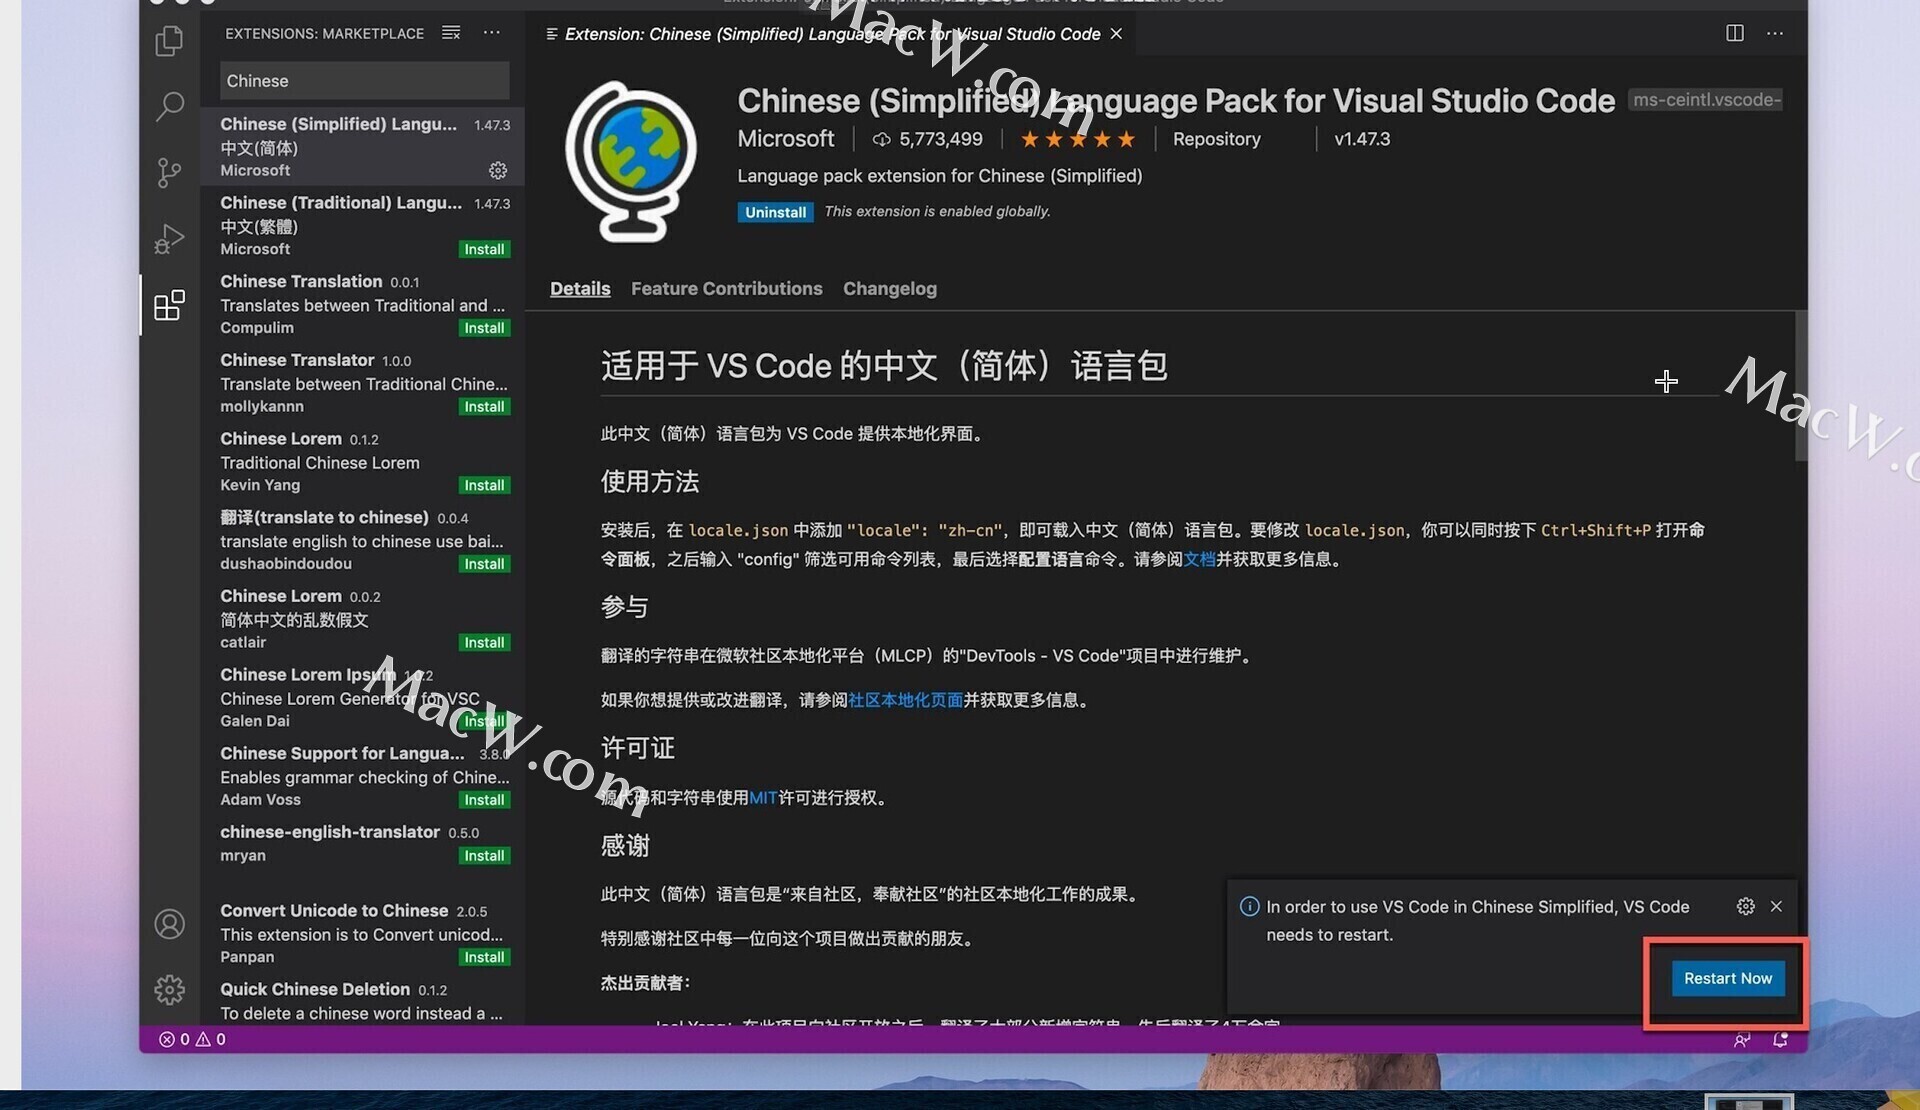This screenshot has height=1110, width=1920.
Task: Open the Run and Debug view icon
Action: click(169, 239)
